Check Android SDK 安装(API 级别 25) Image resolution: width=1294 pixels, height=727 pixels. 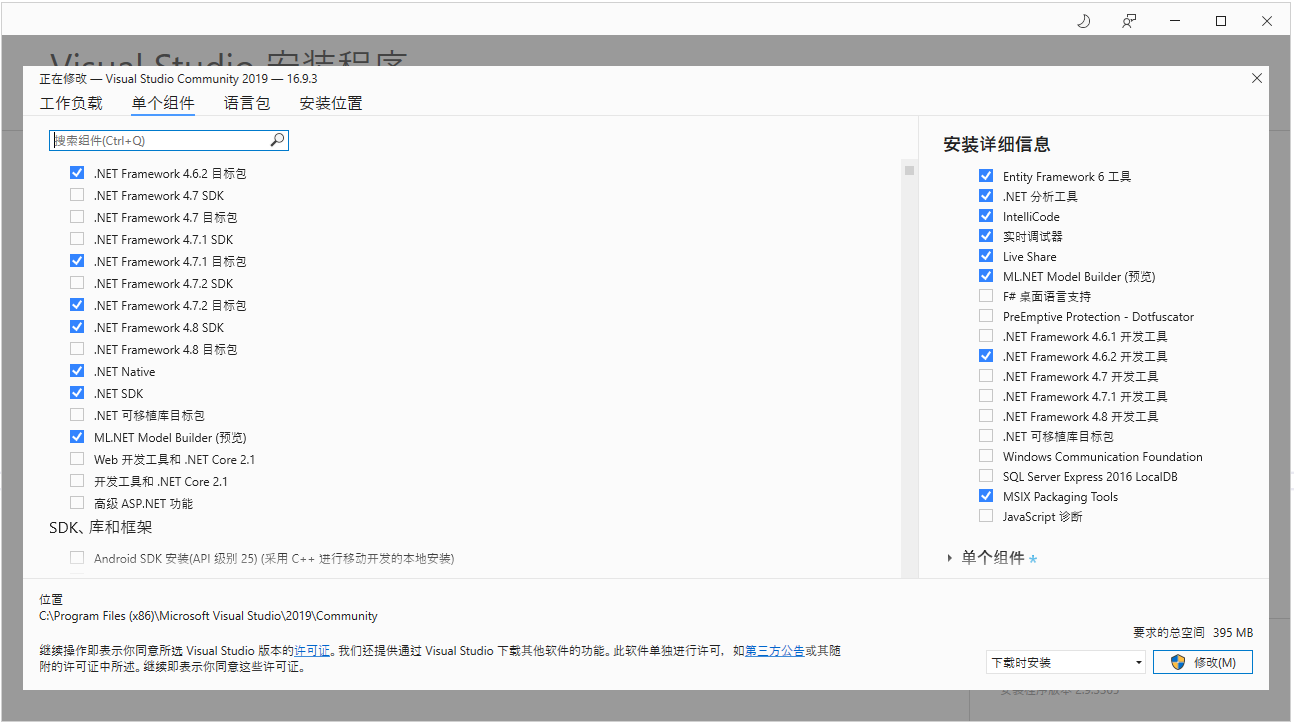pyautogui.click(x=77, y=558)
